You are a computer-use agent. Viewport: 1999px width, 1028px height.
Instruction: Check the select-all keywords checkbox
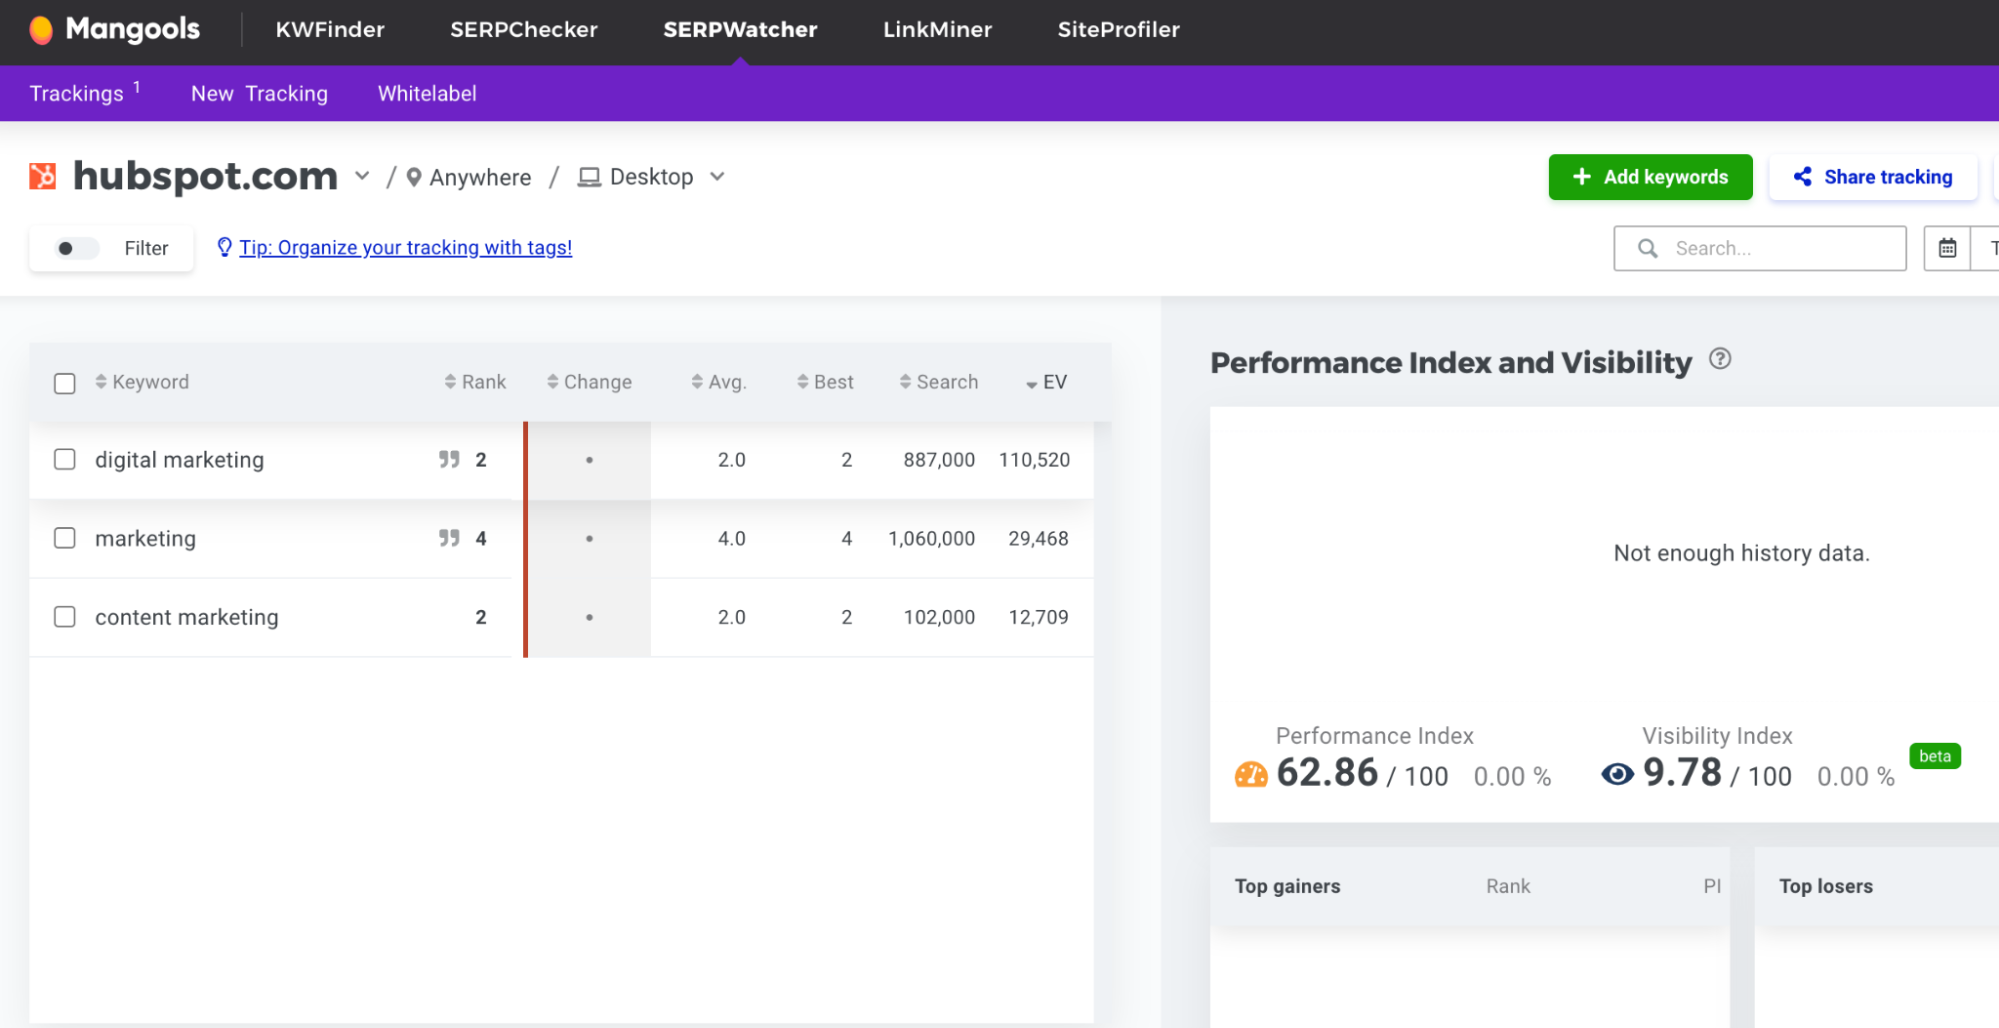[x=65, y=383]
